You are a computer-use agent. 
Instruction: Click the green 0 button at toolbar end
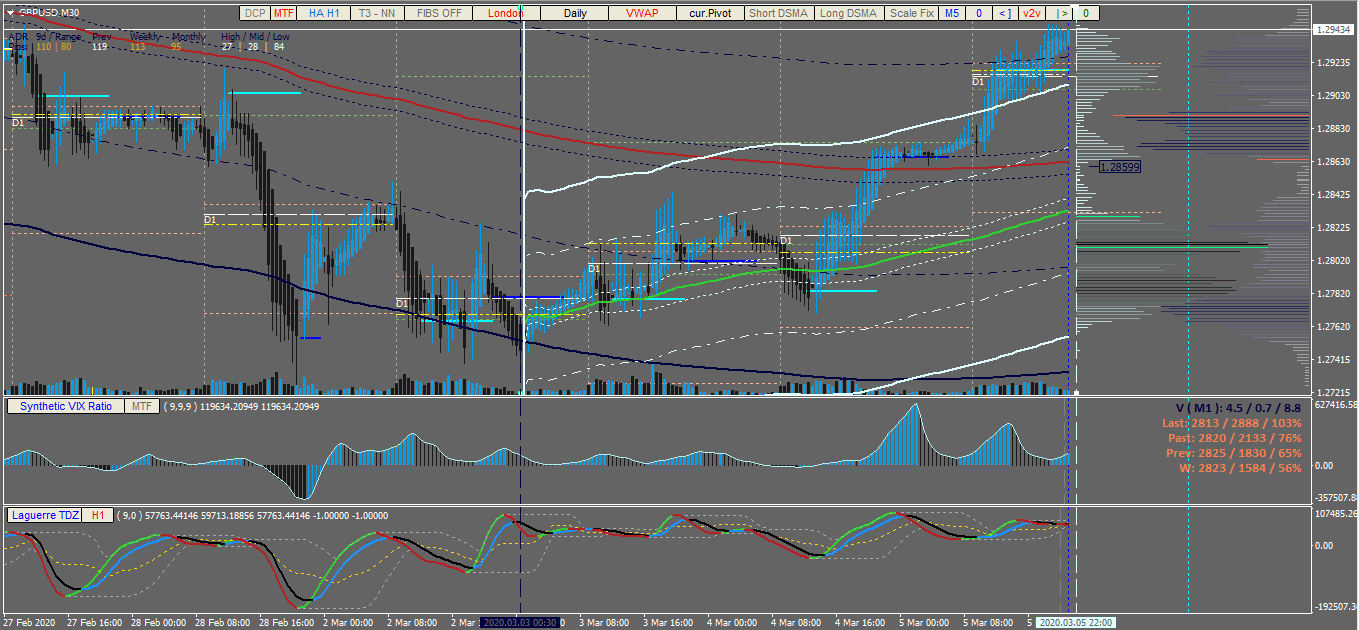tap(1086, 13)
